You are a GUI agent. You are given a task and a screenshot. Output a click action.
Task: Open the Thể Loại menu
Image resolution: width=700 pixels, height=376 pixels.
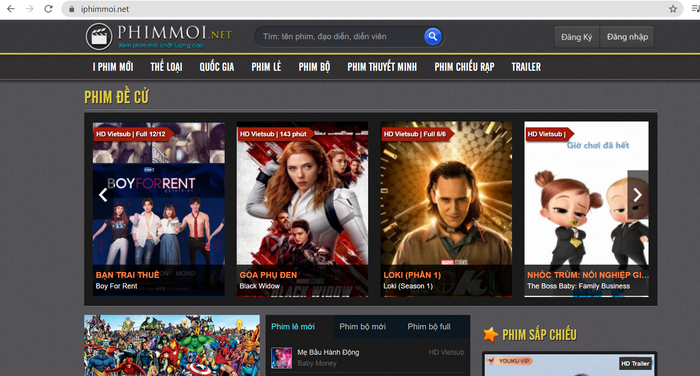click(x=167, y=67)
